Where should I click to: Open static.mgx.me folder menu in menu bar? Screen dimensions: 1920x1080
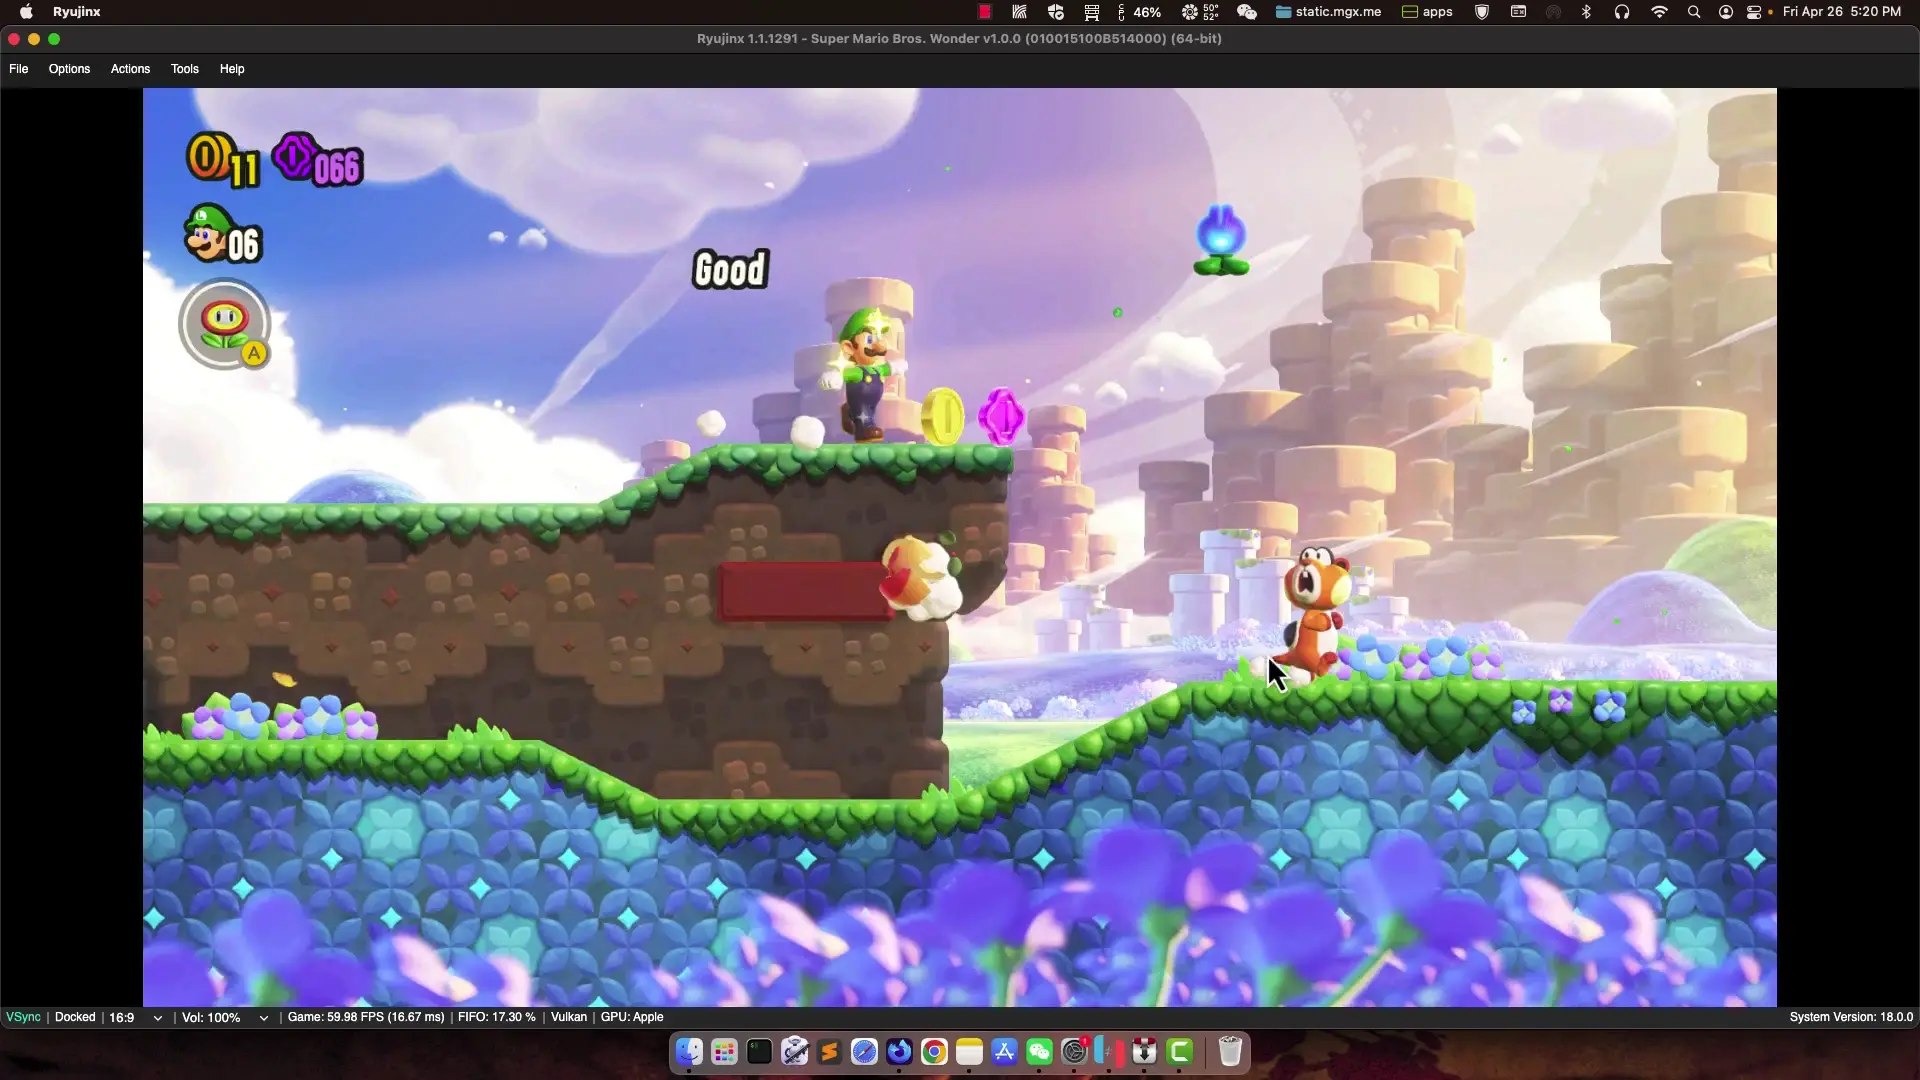tap(1328, 12)
